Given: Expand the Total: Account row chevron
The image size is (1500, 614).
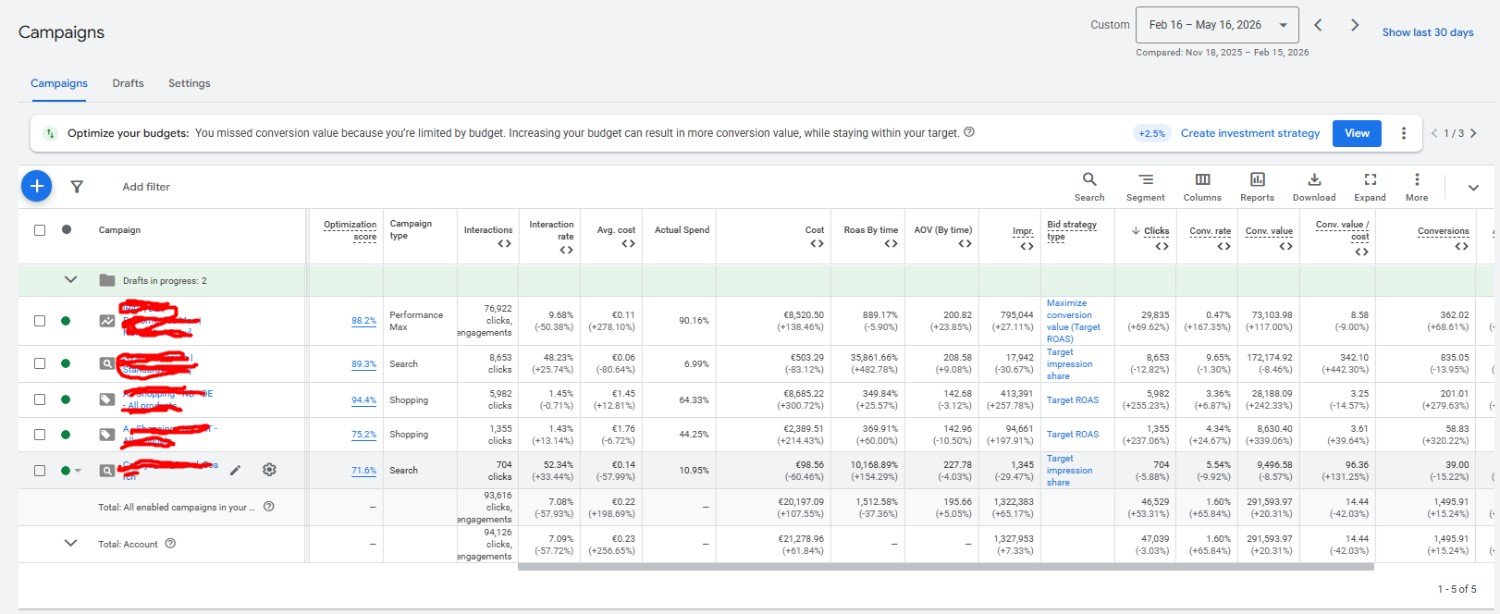Looking at the screenshot, I should click(70, 543).
